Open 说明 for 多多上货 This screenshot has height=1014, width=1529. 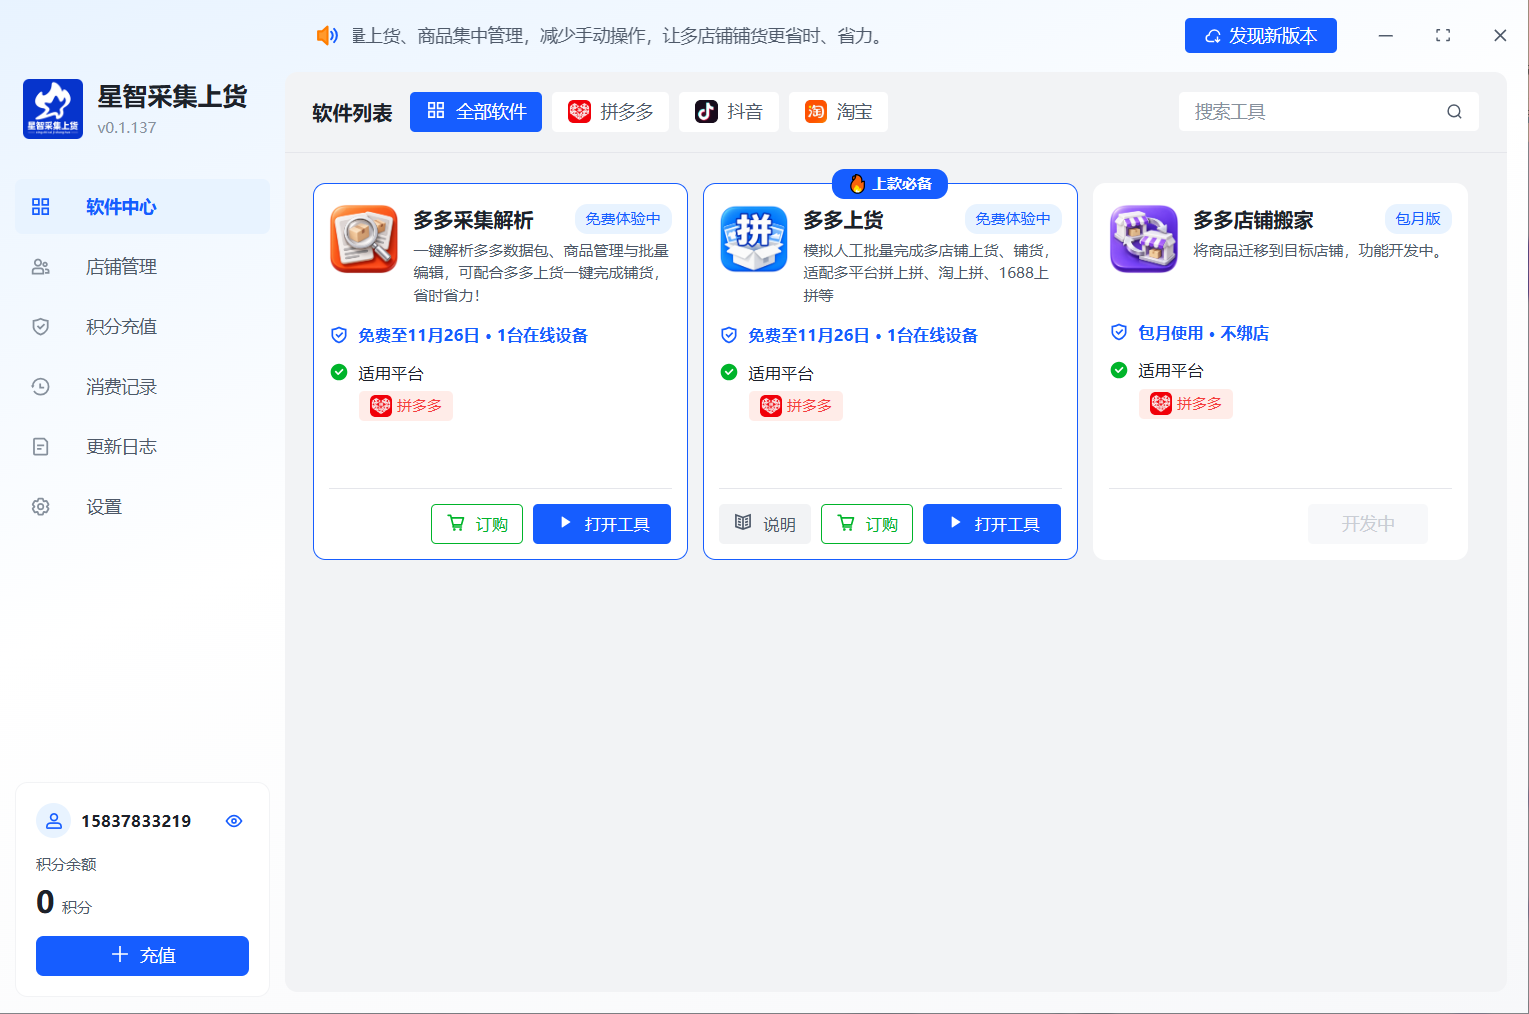(x=765, y=524)
